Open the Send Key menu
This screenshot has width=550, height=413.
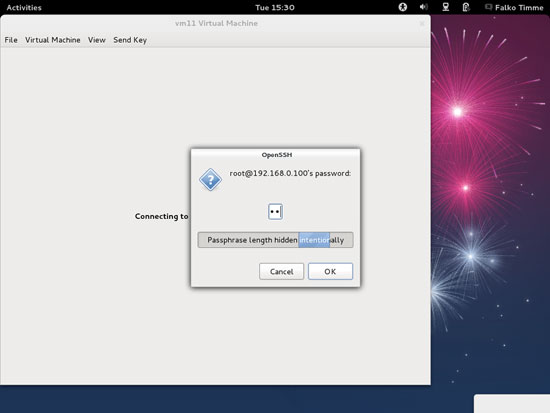(x=130, y=40)
